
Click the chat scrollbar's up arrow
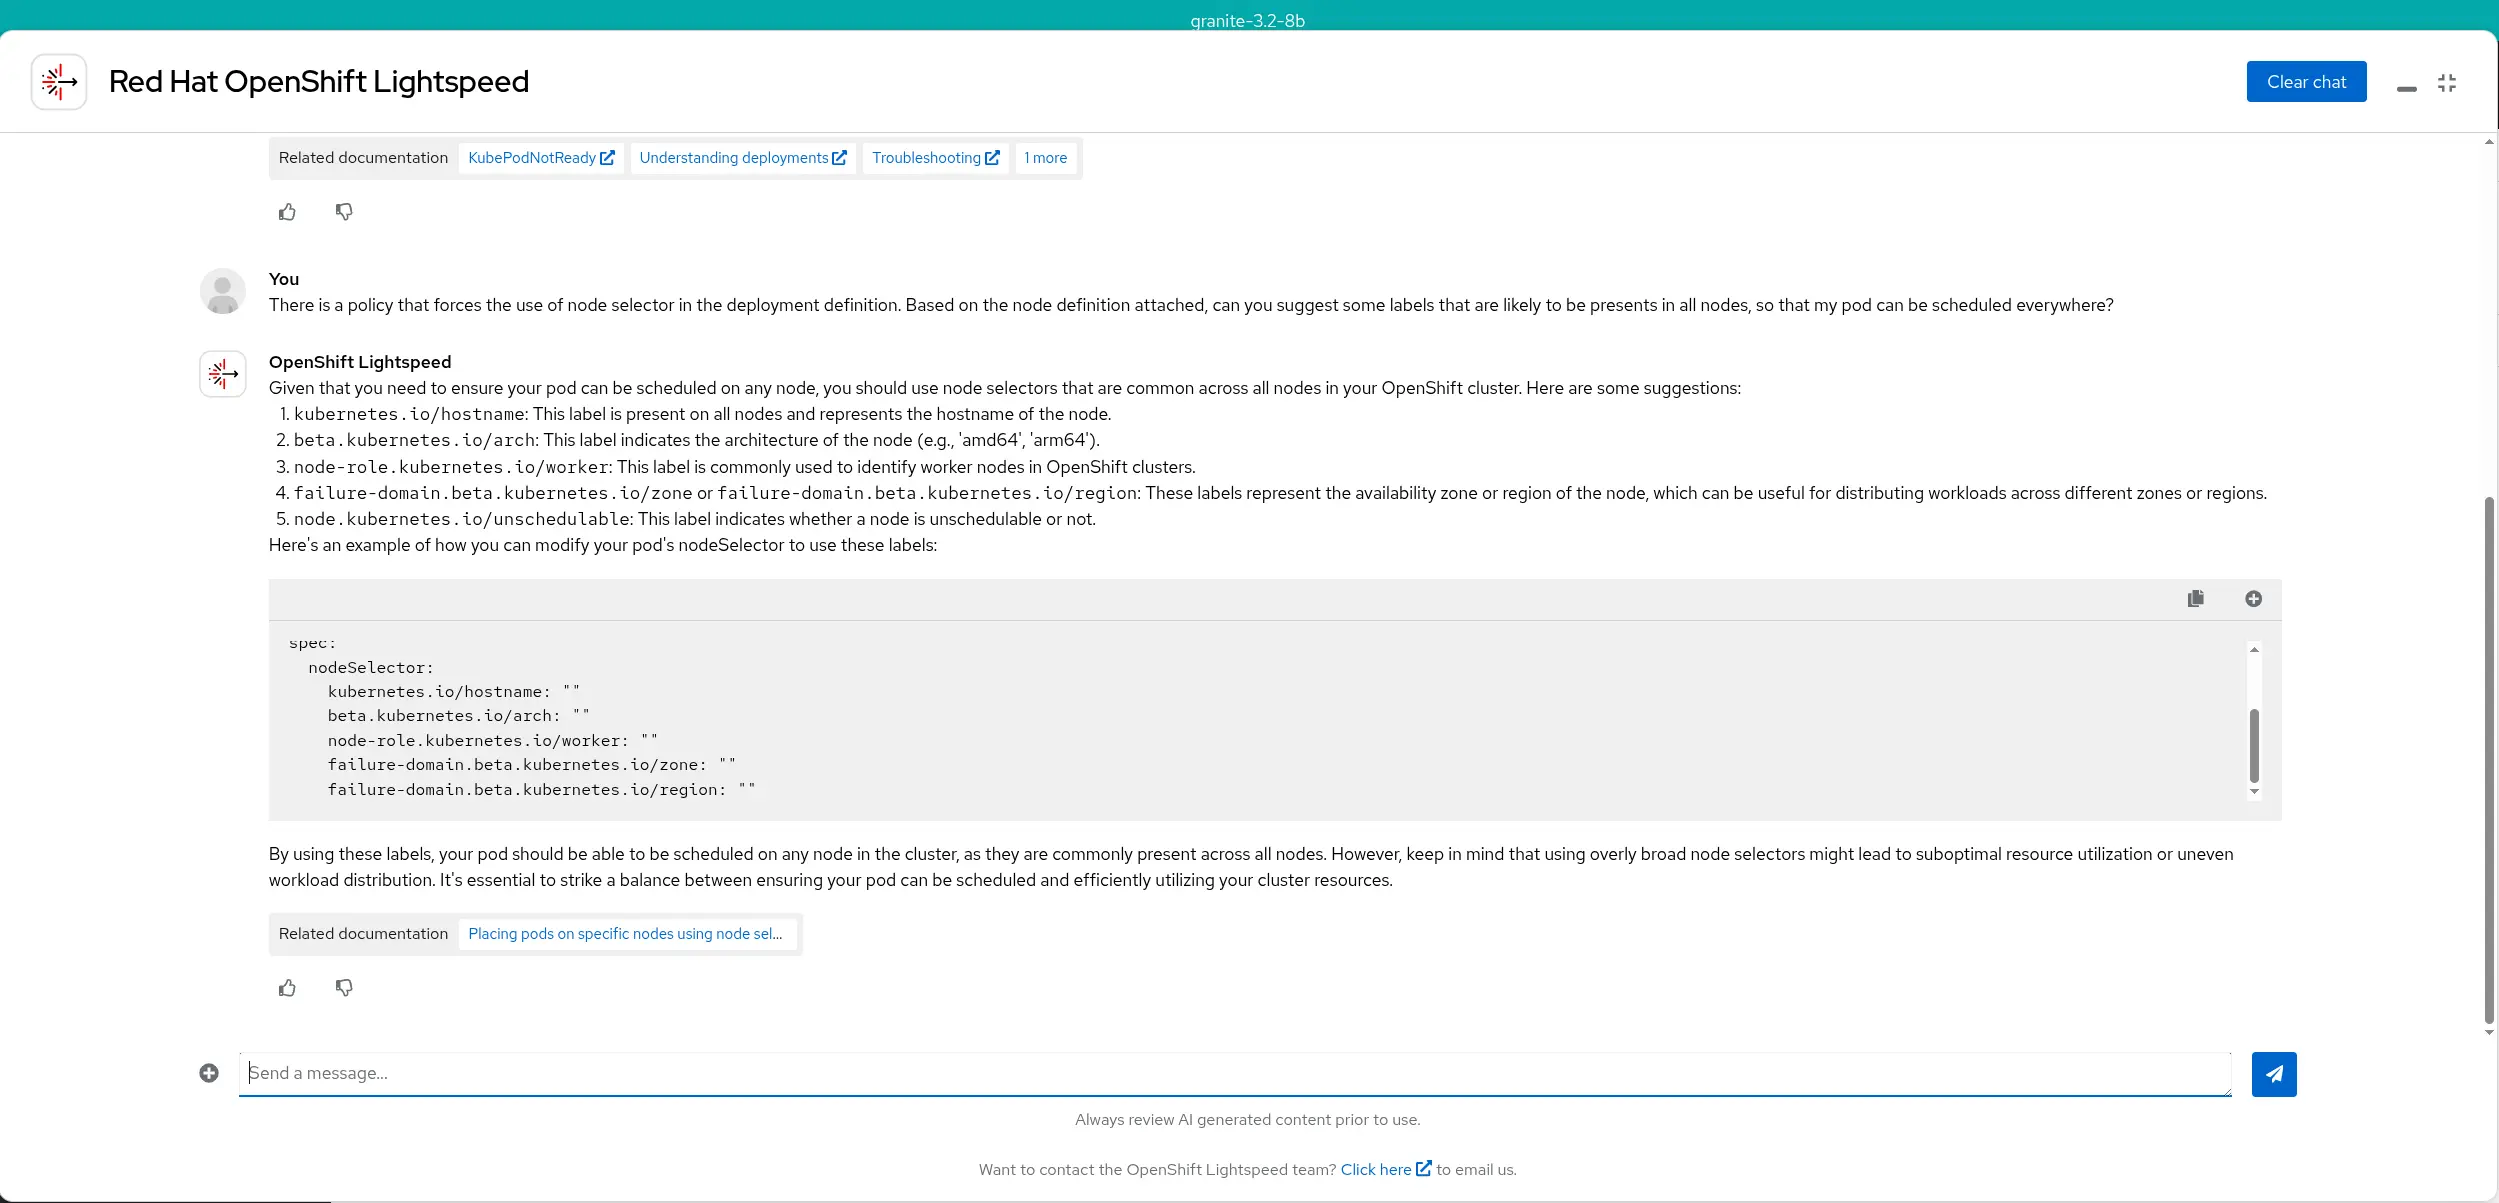point(2489,142)
